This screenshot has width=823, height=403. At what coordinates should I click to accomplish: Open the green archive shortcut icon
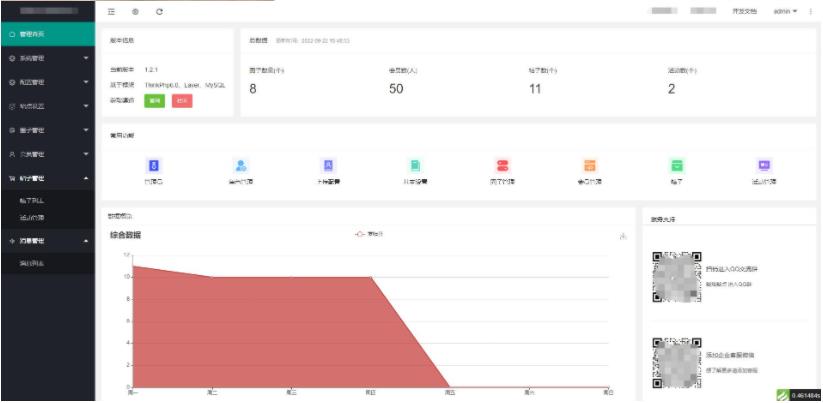click(x=677, y=166)
